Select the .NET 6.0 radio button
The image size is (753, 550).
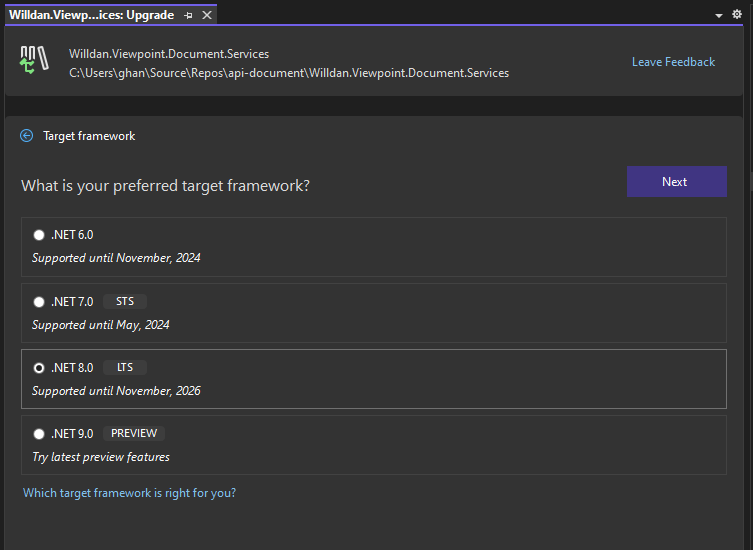[39, 235]
